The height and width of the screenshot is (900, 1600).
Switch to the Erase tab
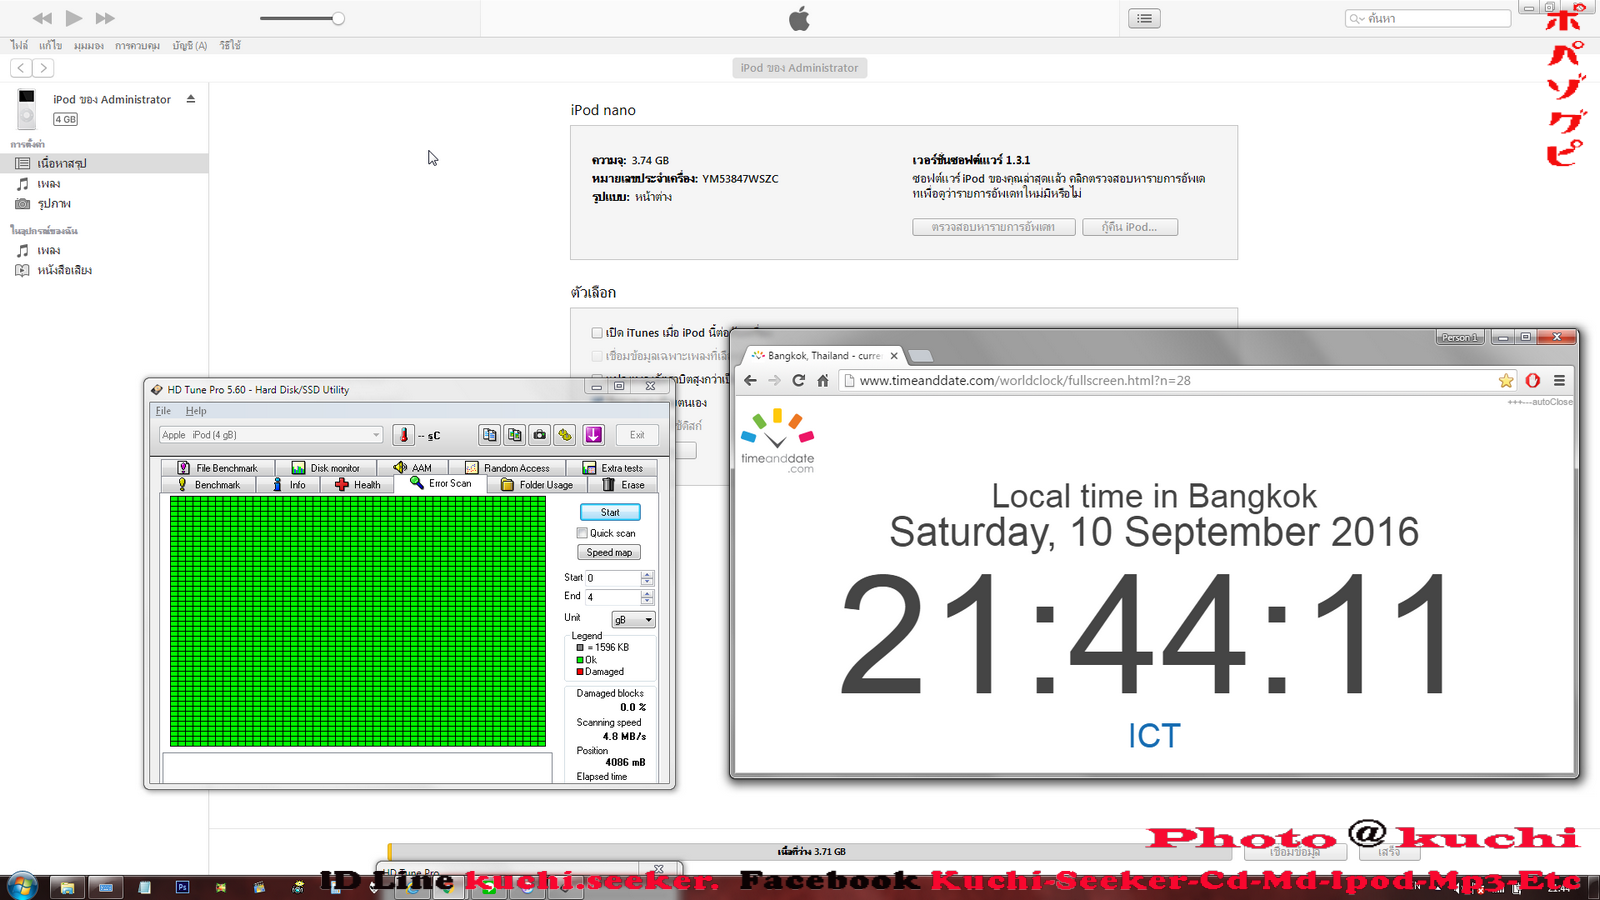(623, 485)
